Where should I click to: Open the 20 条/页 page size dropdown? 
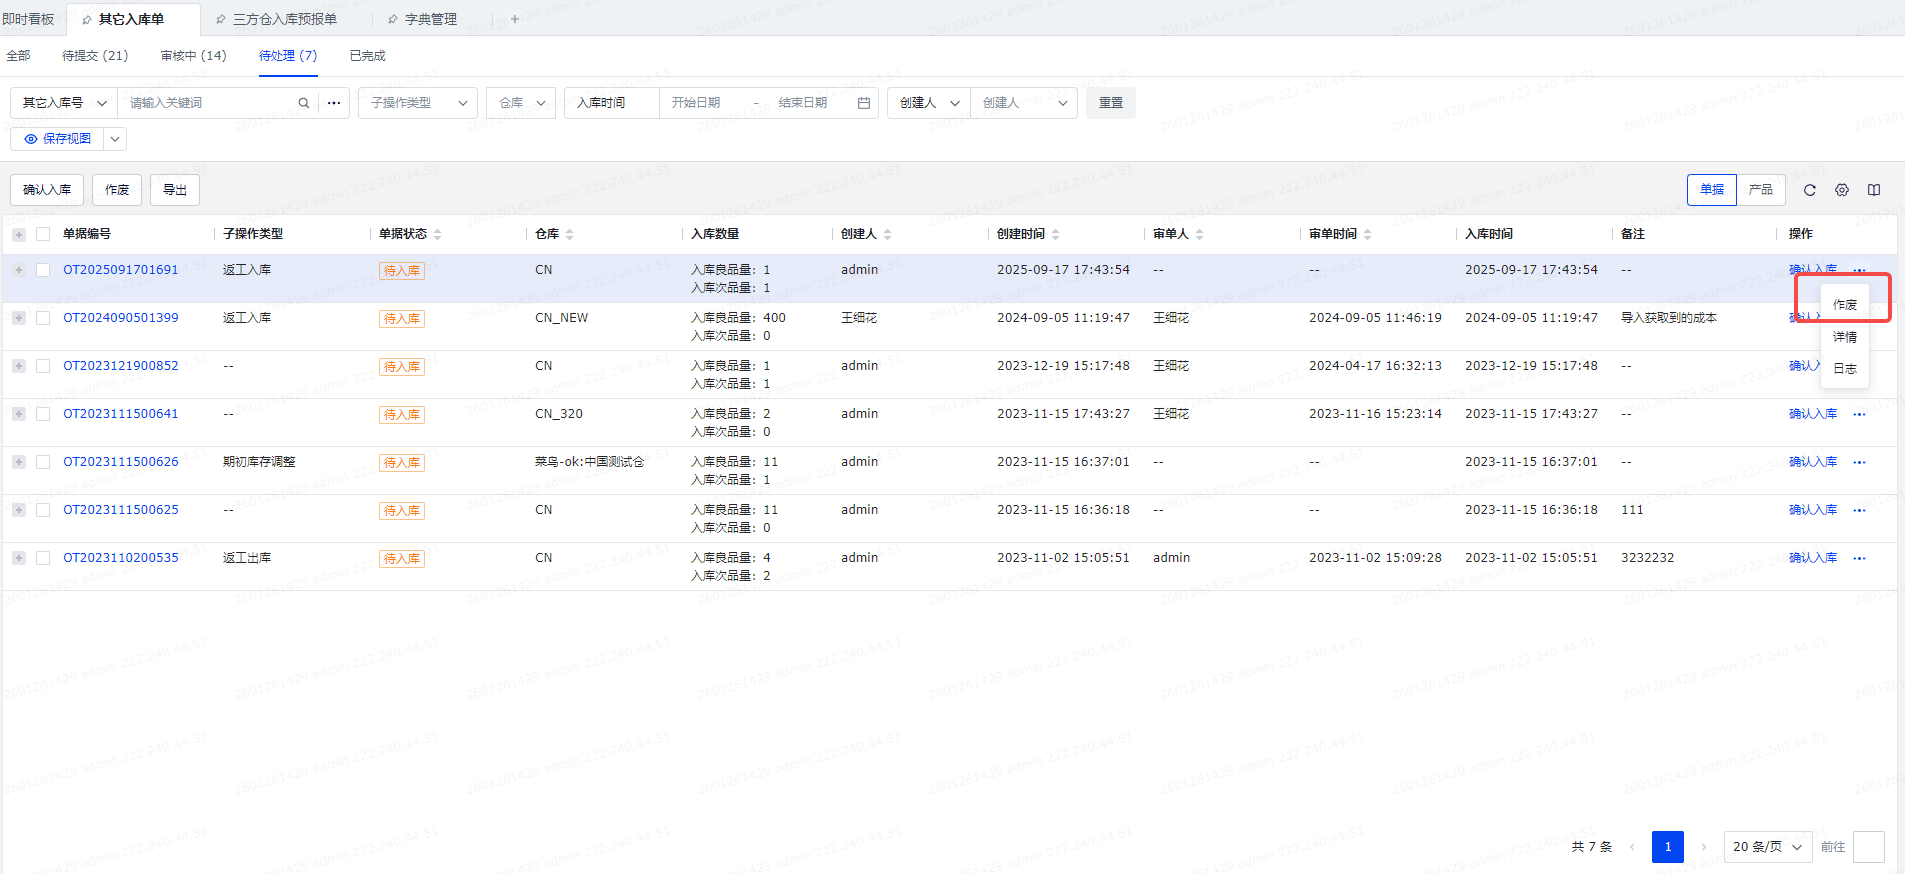coord(1767,847)
